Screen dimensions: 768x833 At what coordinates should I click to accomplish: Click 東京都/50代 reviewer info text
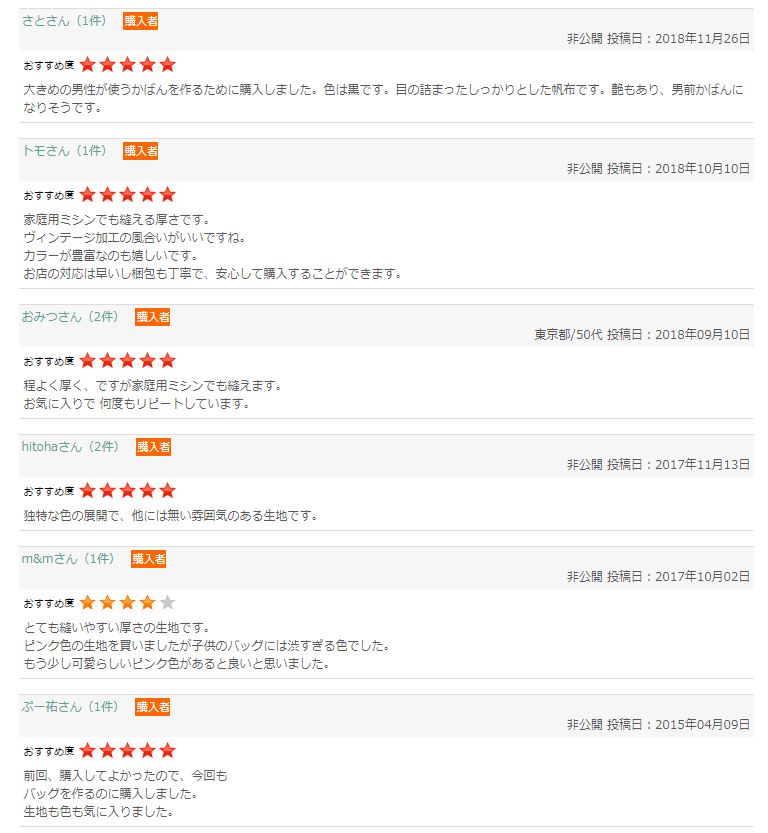[x=568, y=334]
